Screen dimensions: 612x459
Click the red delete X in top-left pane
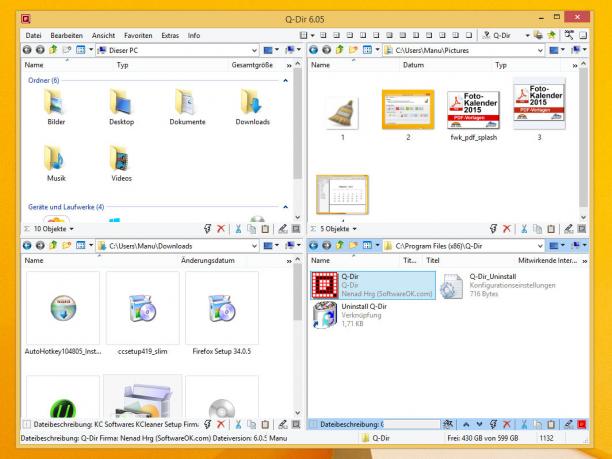coord(221,229)
